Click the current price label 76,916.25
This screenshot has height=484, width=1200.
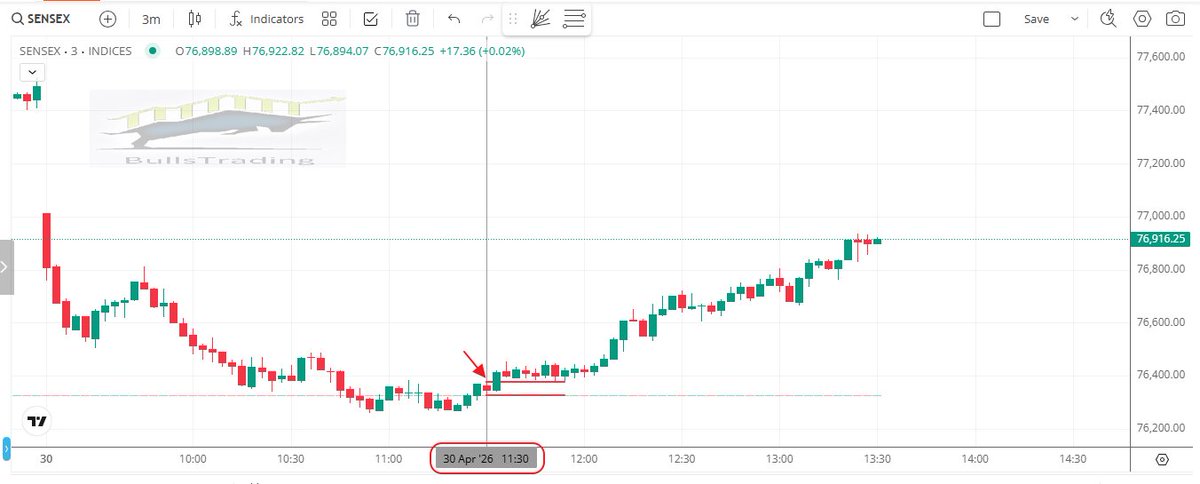pos(1162,239)
